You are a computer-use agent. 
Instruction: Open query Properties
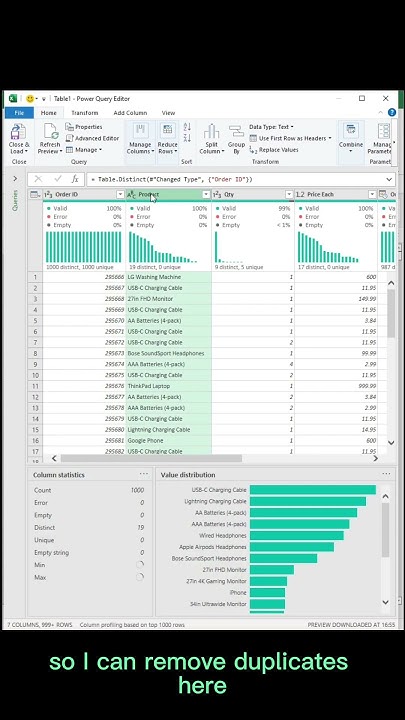click(84, 127)
